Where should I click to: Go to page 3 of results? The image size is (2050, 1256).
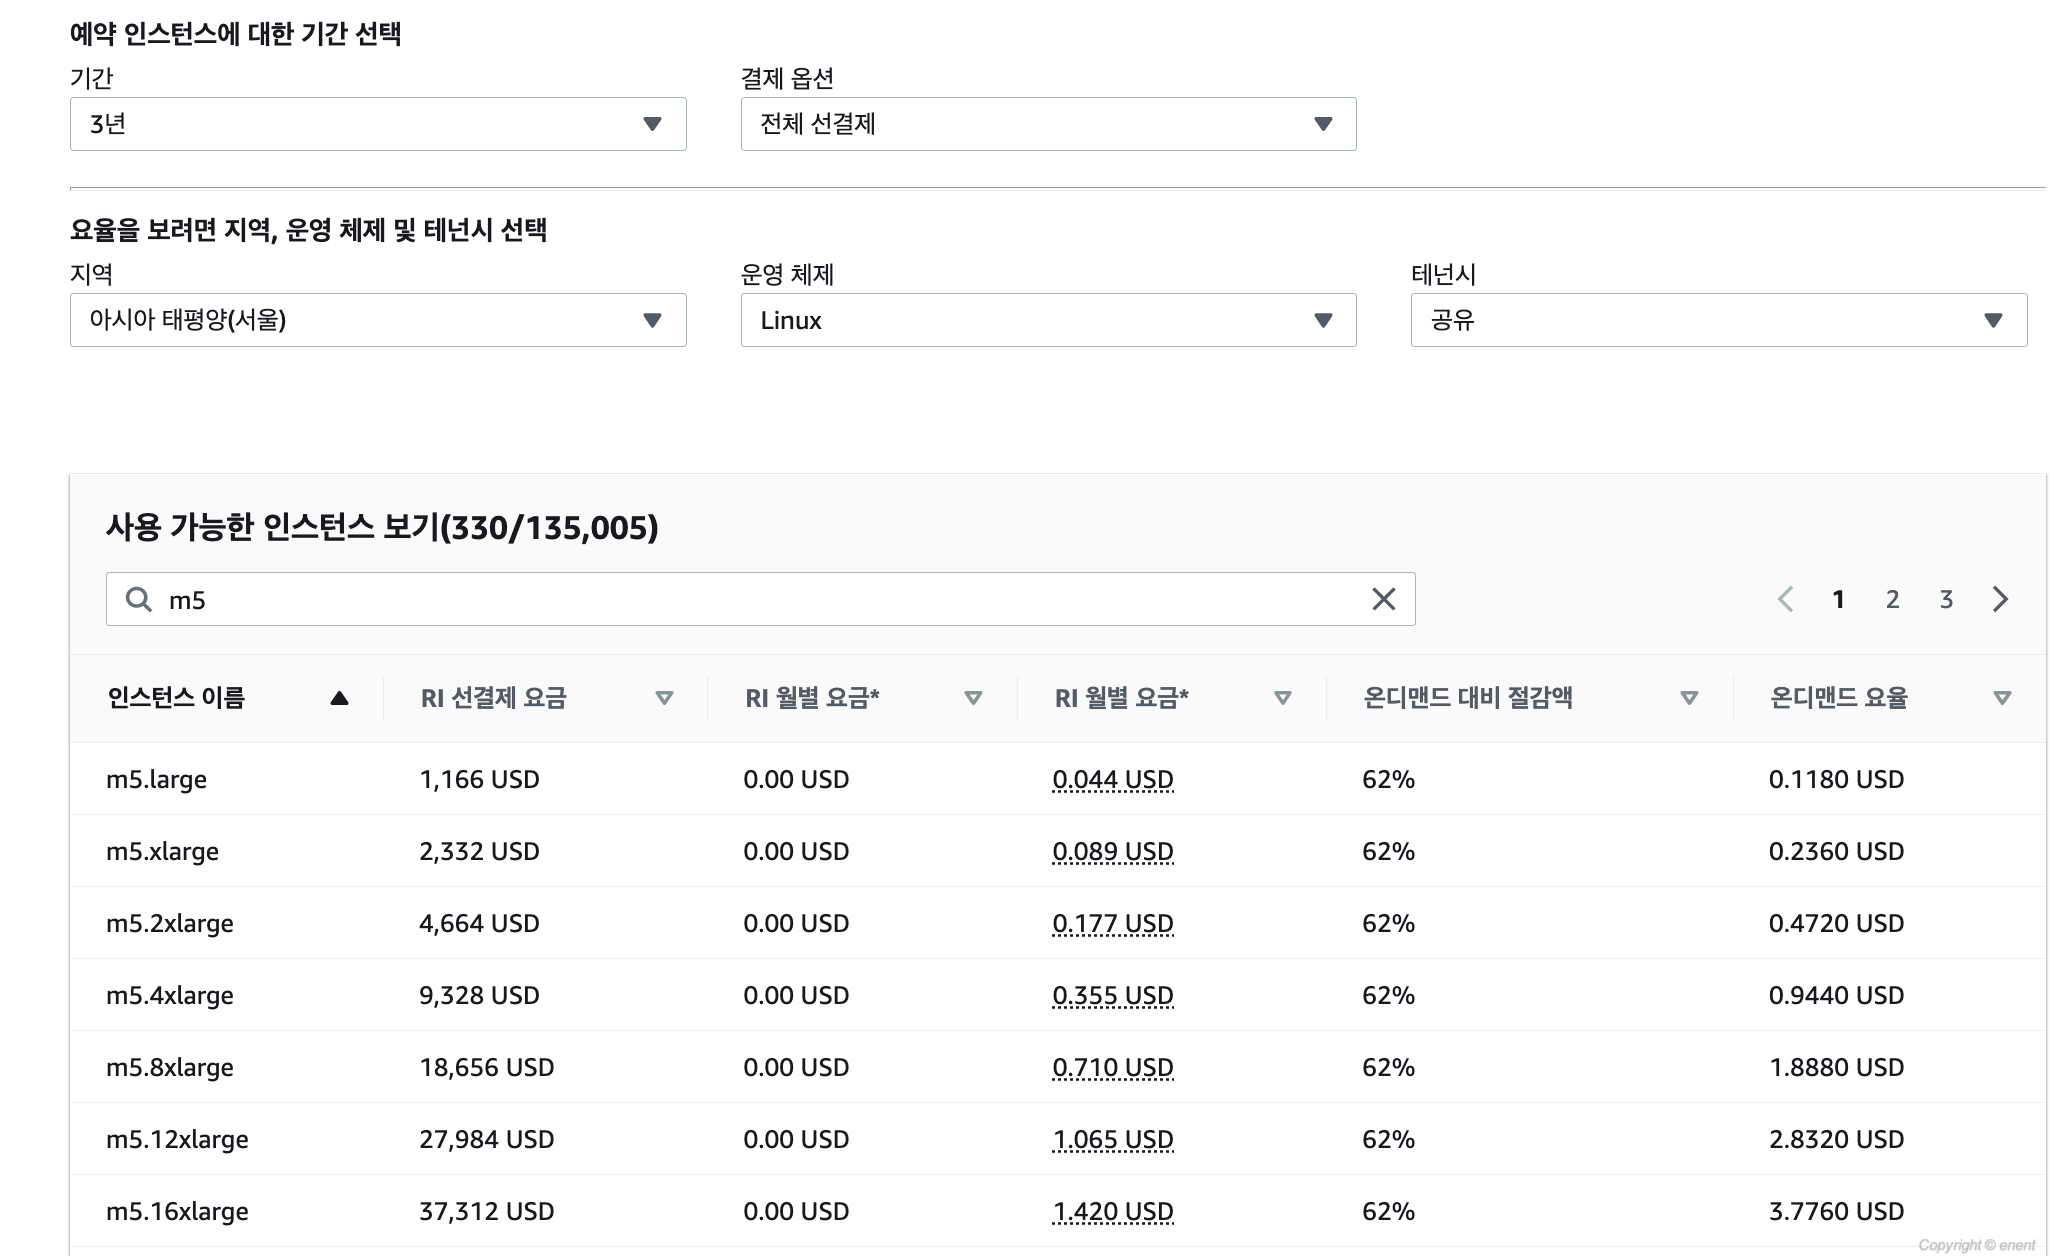(1946, 599)
